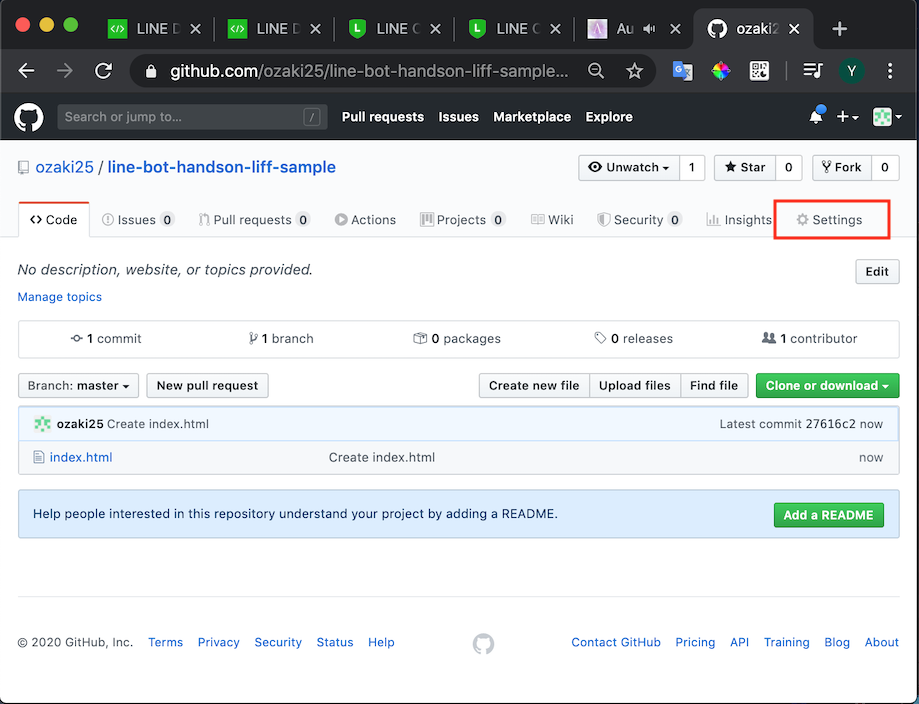Open the Actions tab

(365, 220)
